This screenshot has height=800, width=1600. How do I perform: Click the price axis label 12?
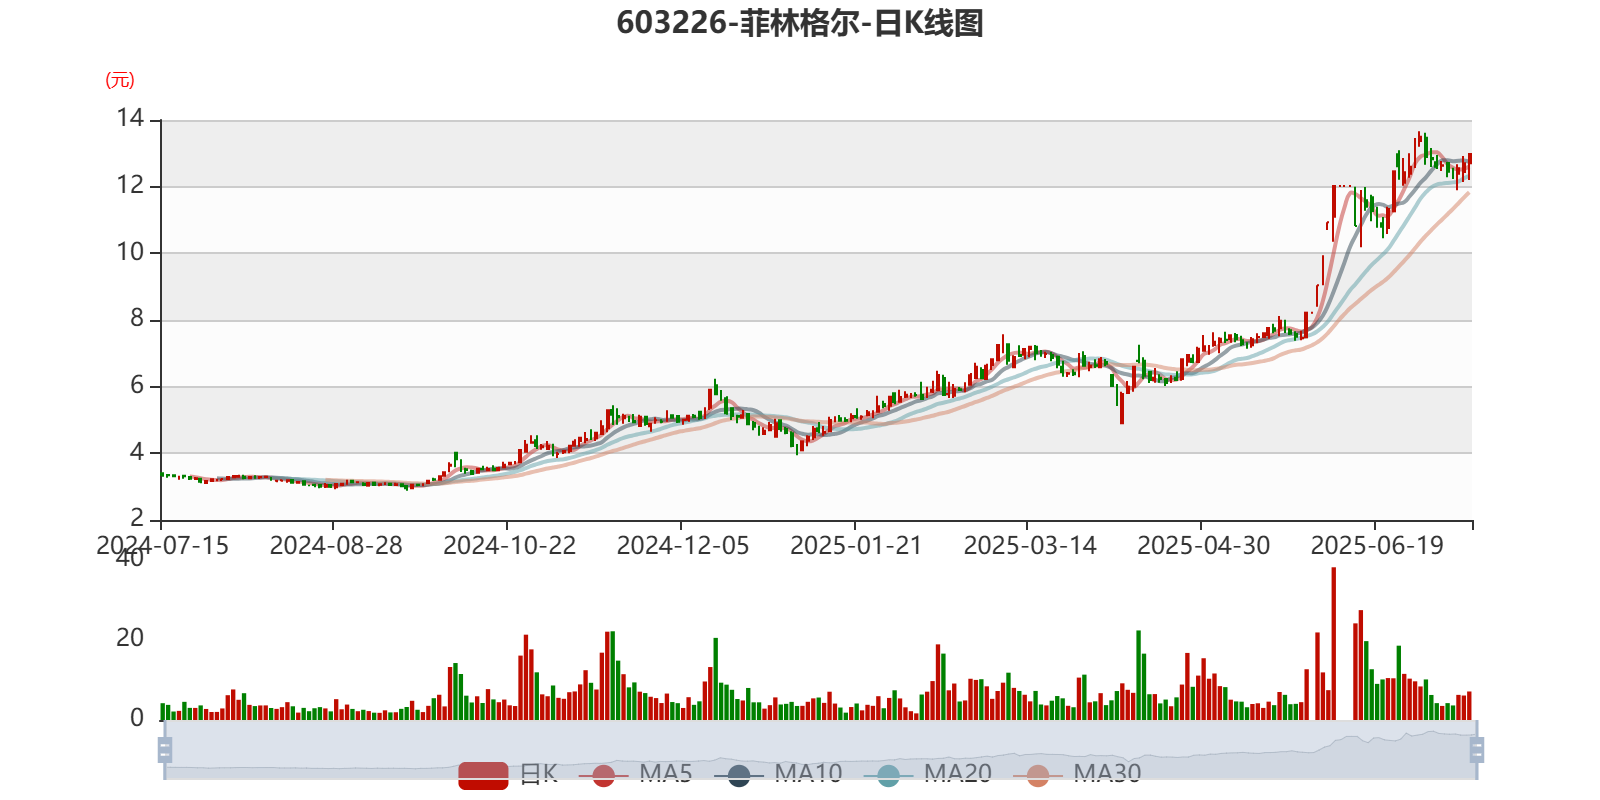click(x=130, y=186)
